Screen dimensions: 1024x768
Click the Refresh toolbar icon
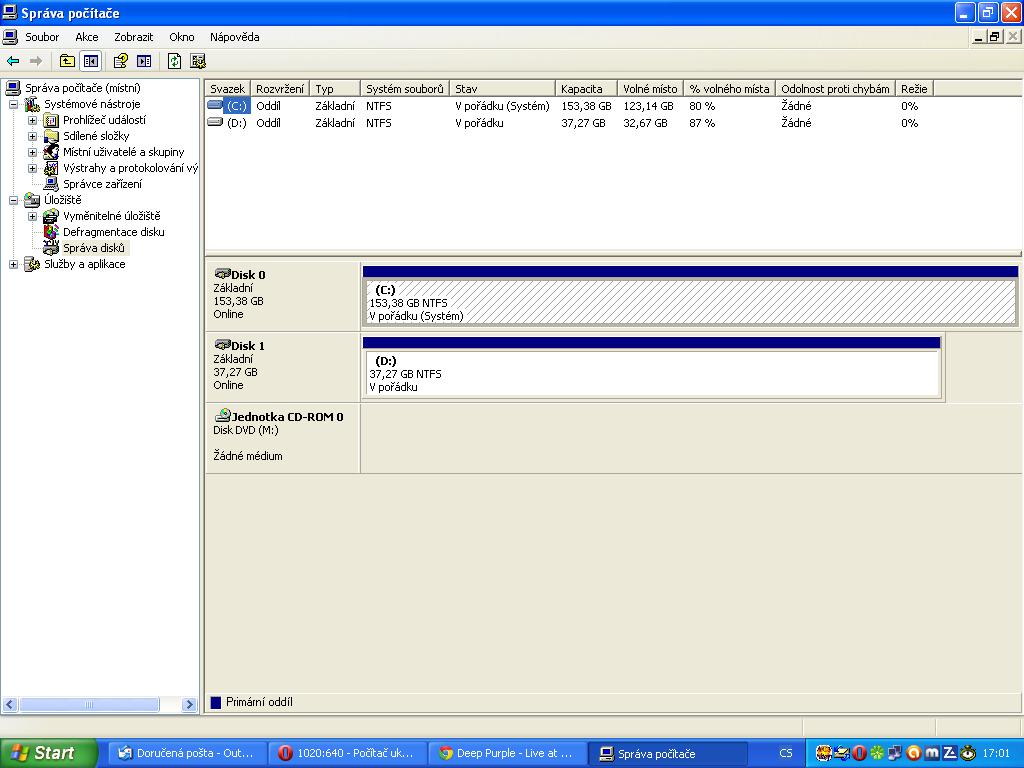point(174,61)
